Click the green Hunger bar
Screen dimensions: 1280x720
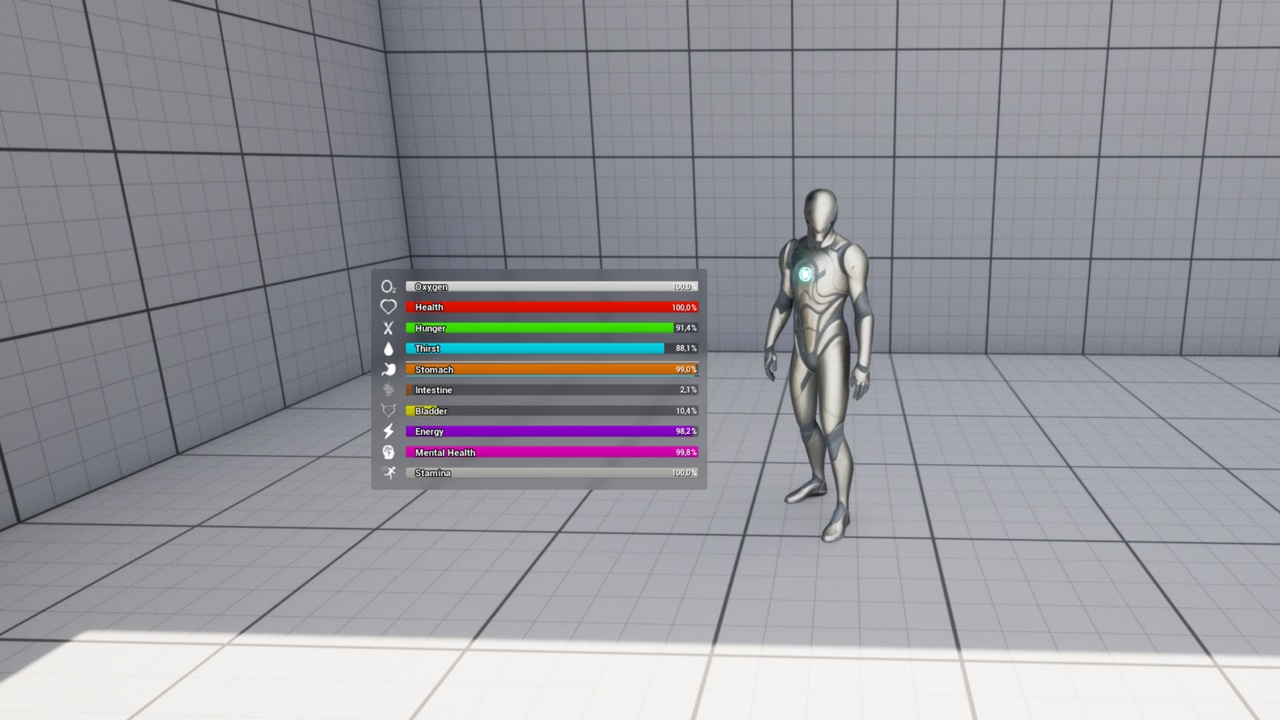click(552, 328)
